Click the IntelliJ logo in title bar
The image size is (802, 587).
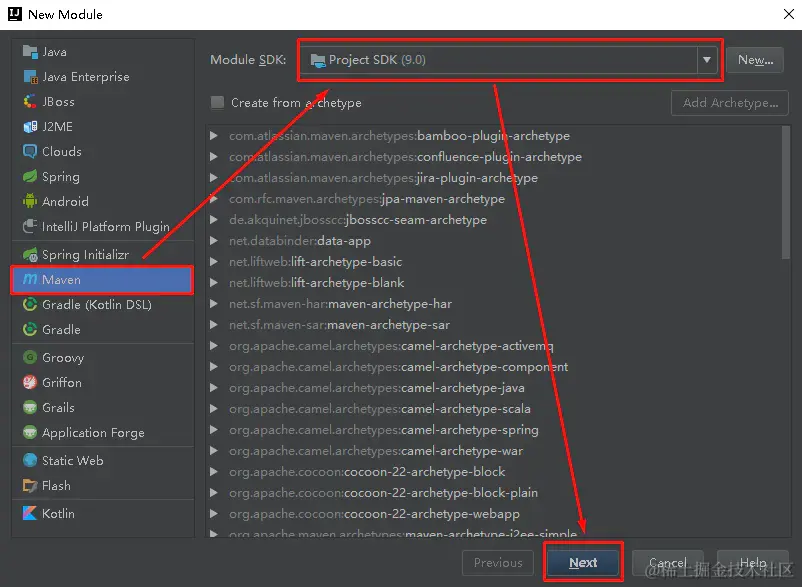[x=15, y=14]
